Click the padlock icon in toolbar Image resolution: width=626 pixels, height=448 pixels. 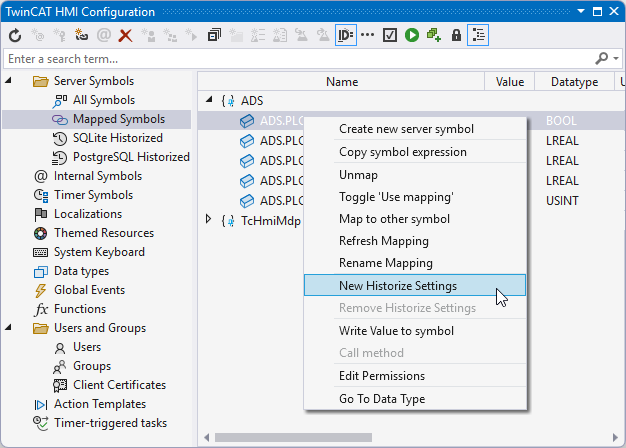pyautogui.click(x=456, y=36)
